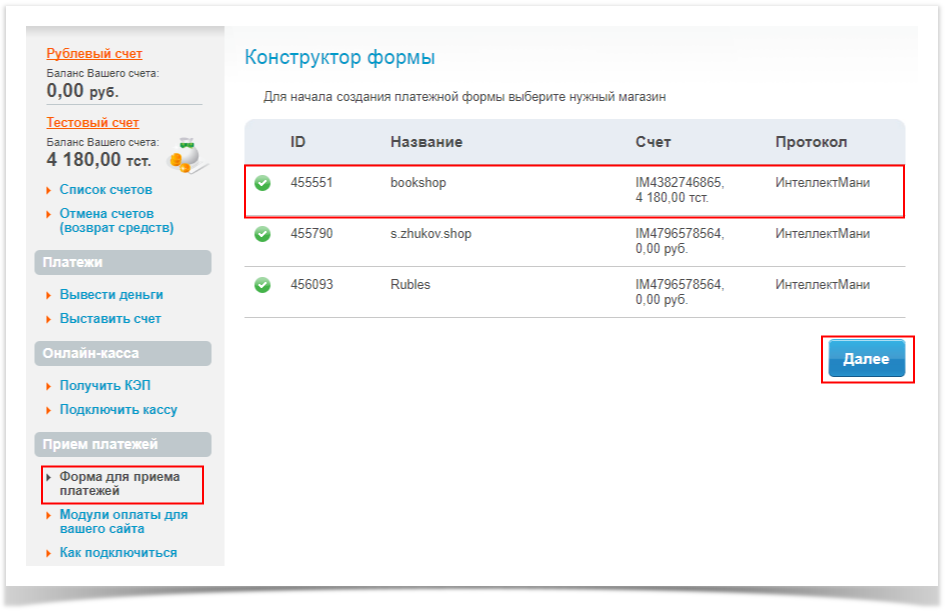Click the coins icon near Тестовый счет balance
The height and width of the screenshot is (615, 952).
(187, 156)
